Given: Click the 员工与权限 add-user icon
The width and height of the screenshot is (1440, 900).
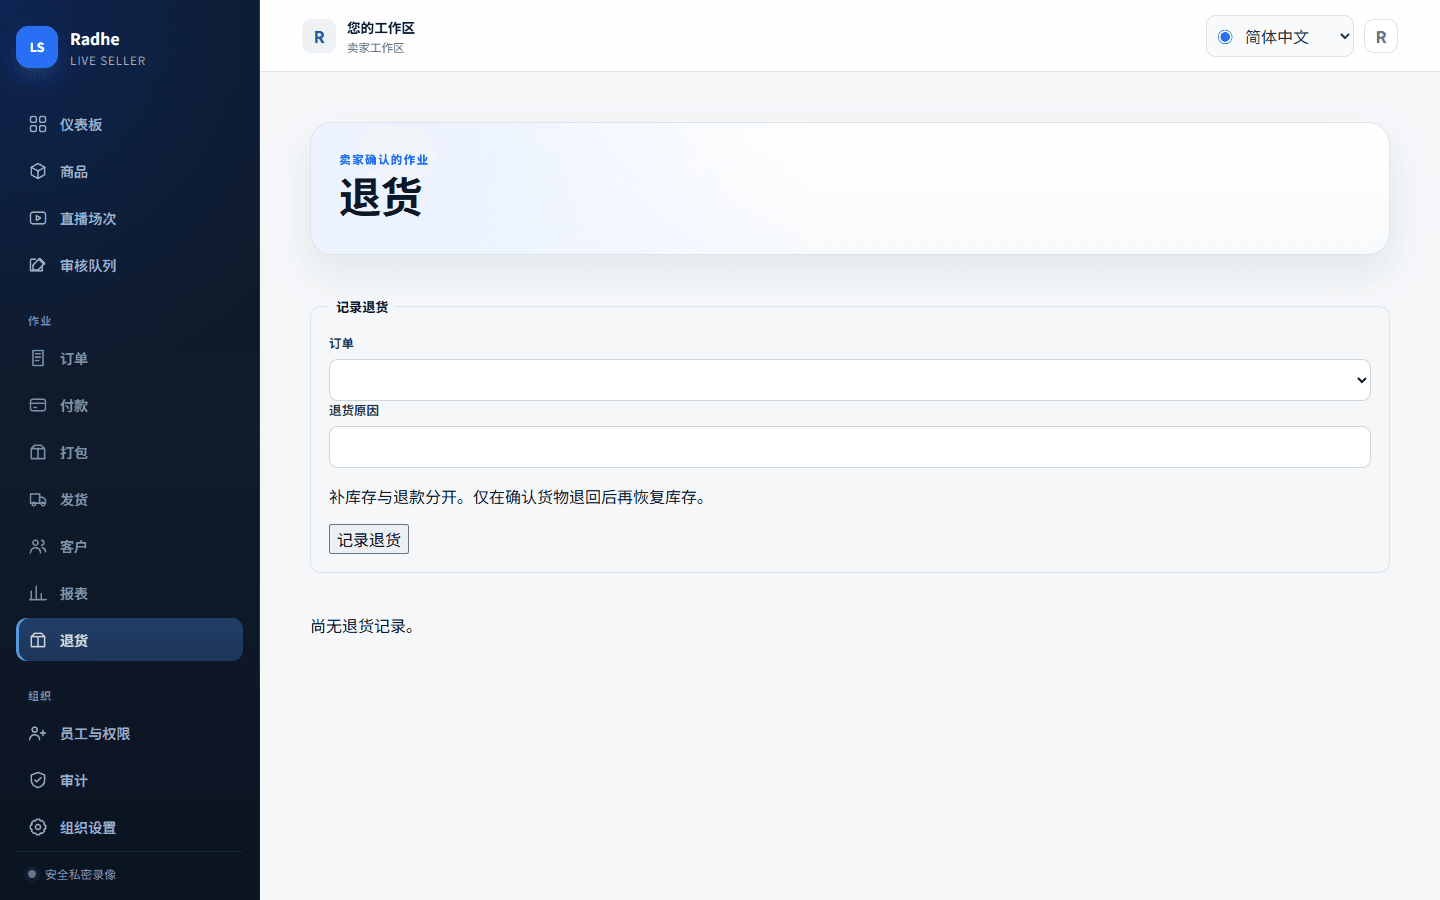Looking at the screenshot, I should [x=38, y=733].
